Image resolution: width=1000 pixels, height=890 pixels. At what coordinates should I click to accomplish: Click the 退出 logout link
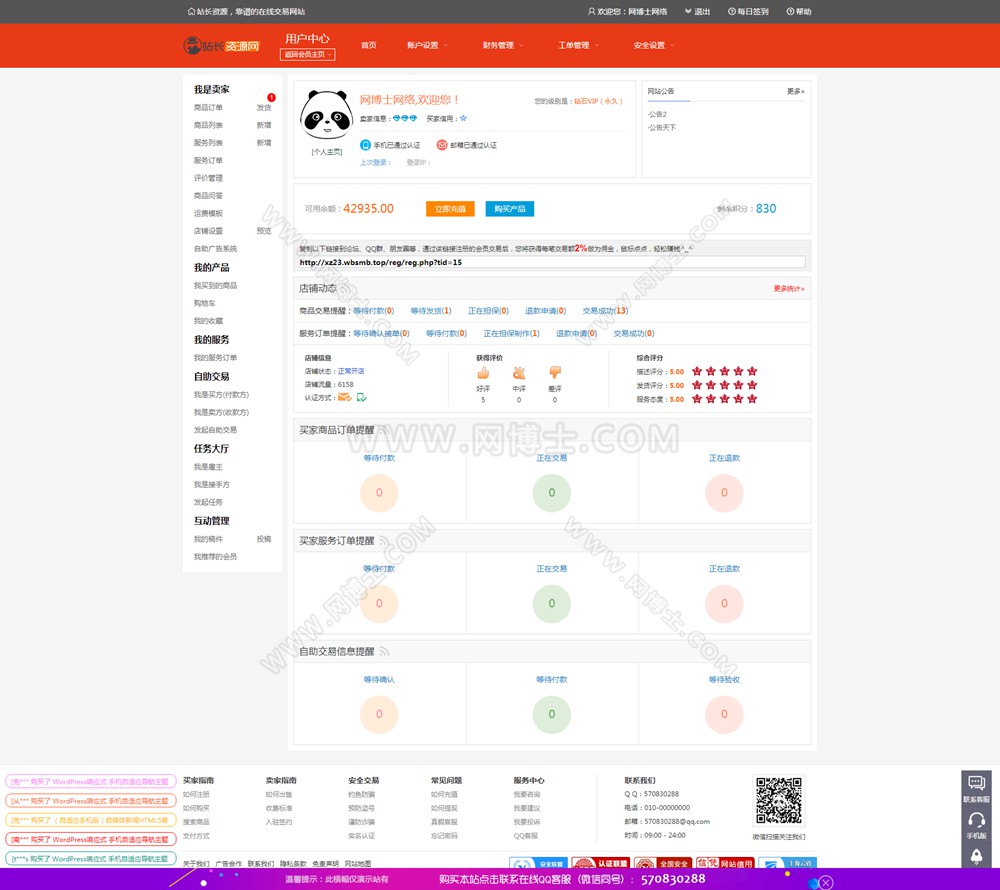[698, 11]
